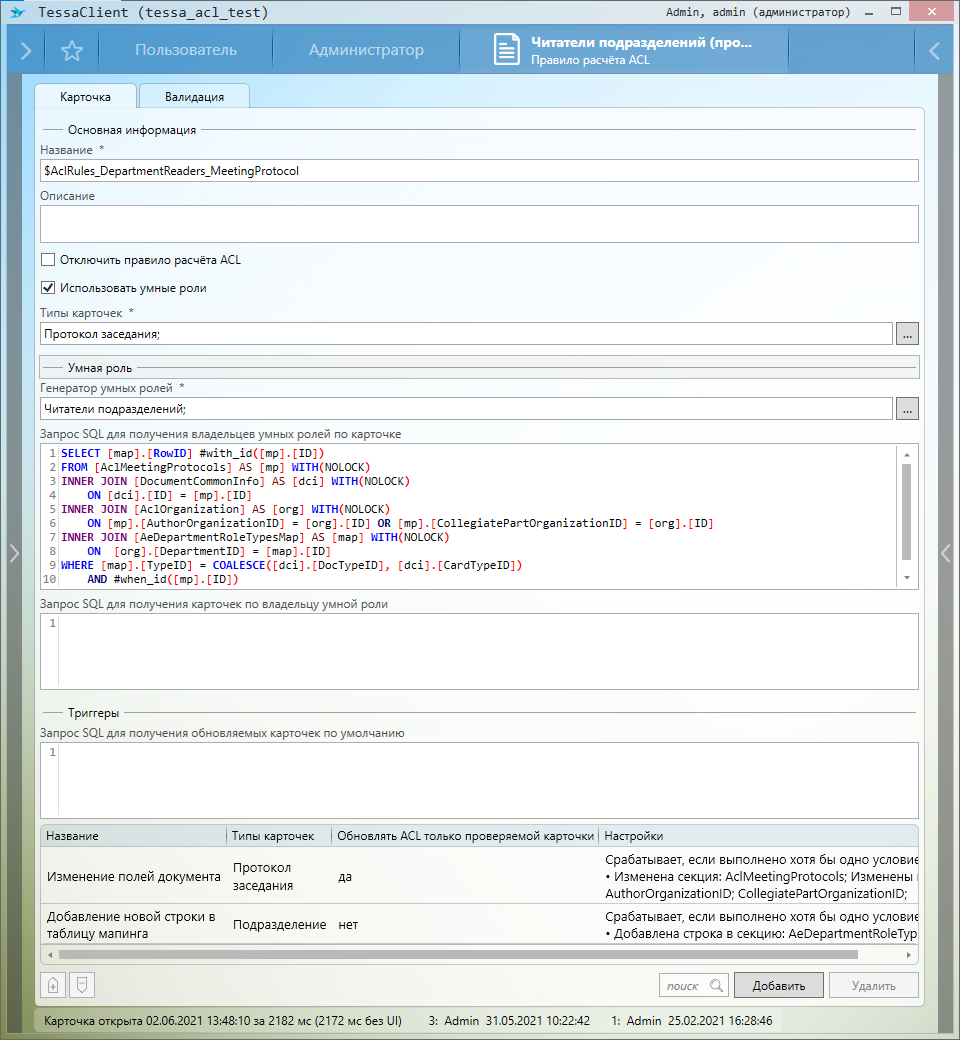Image resolution: width=960 pixels, height=1040 pixels.
Task: Click the document icon on ACL rule tab
Action: (507, 51)
